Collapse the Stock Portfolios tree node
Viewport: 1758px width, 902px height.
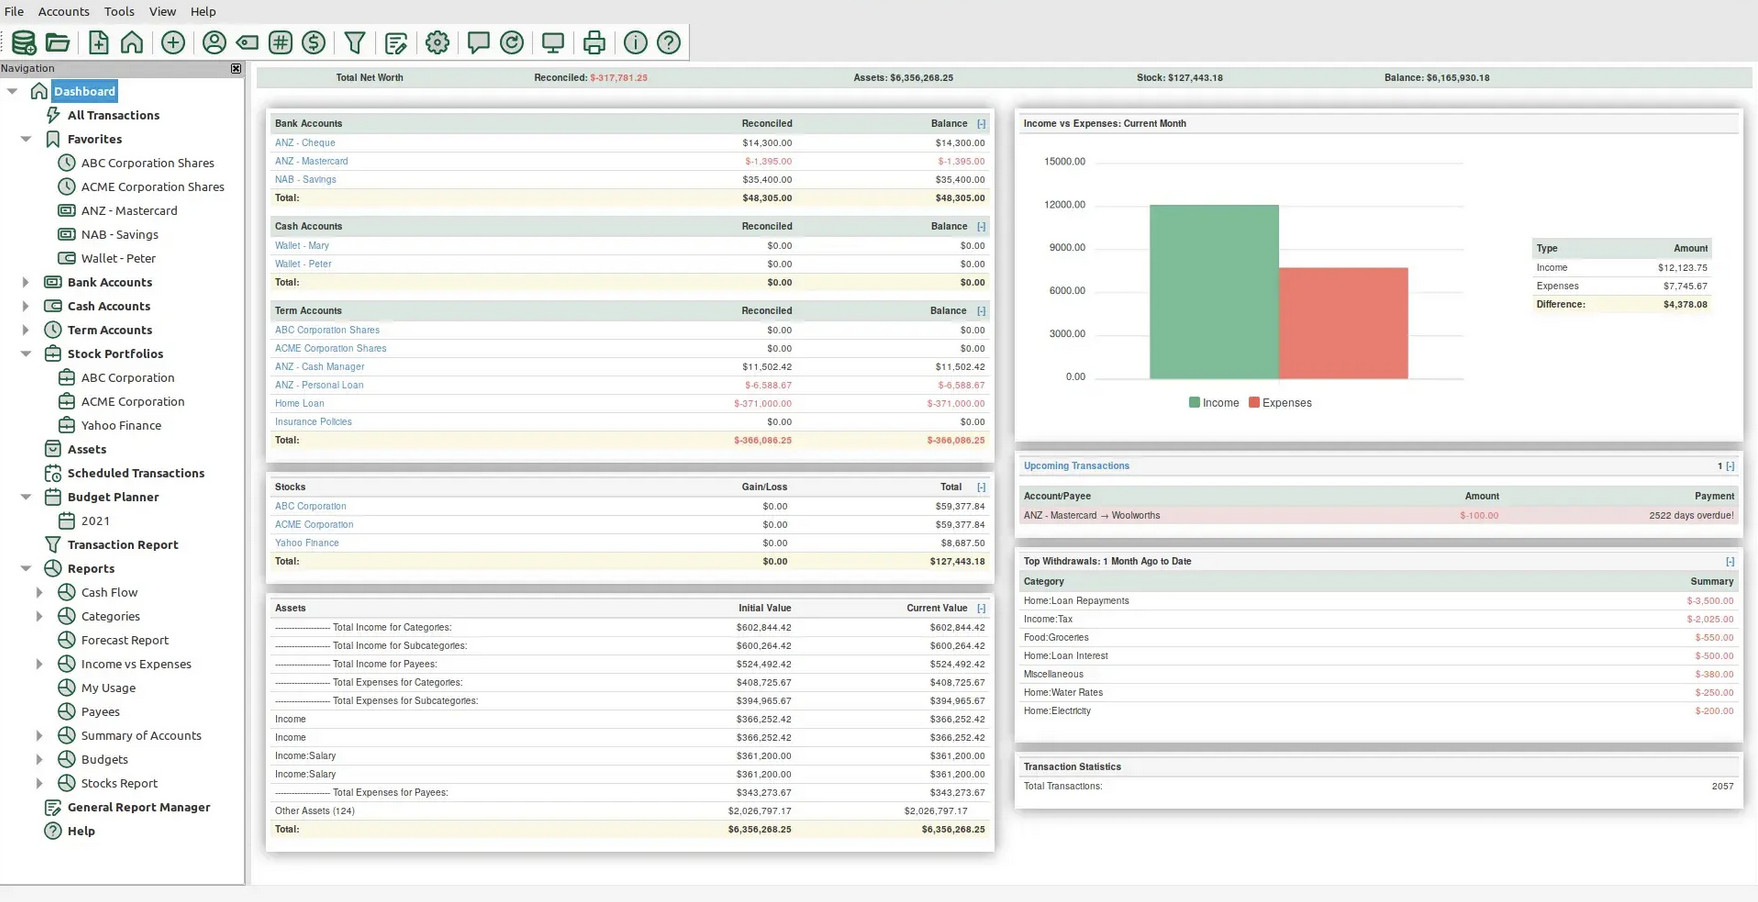26,354
